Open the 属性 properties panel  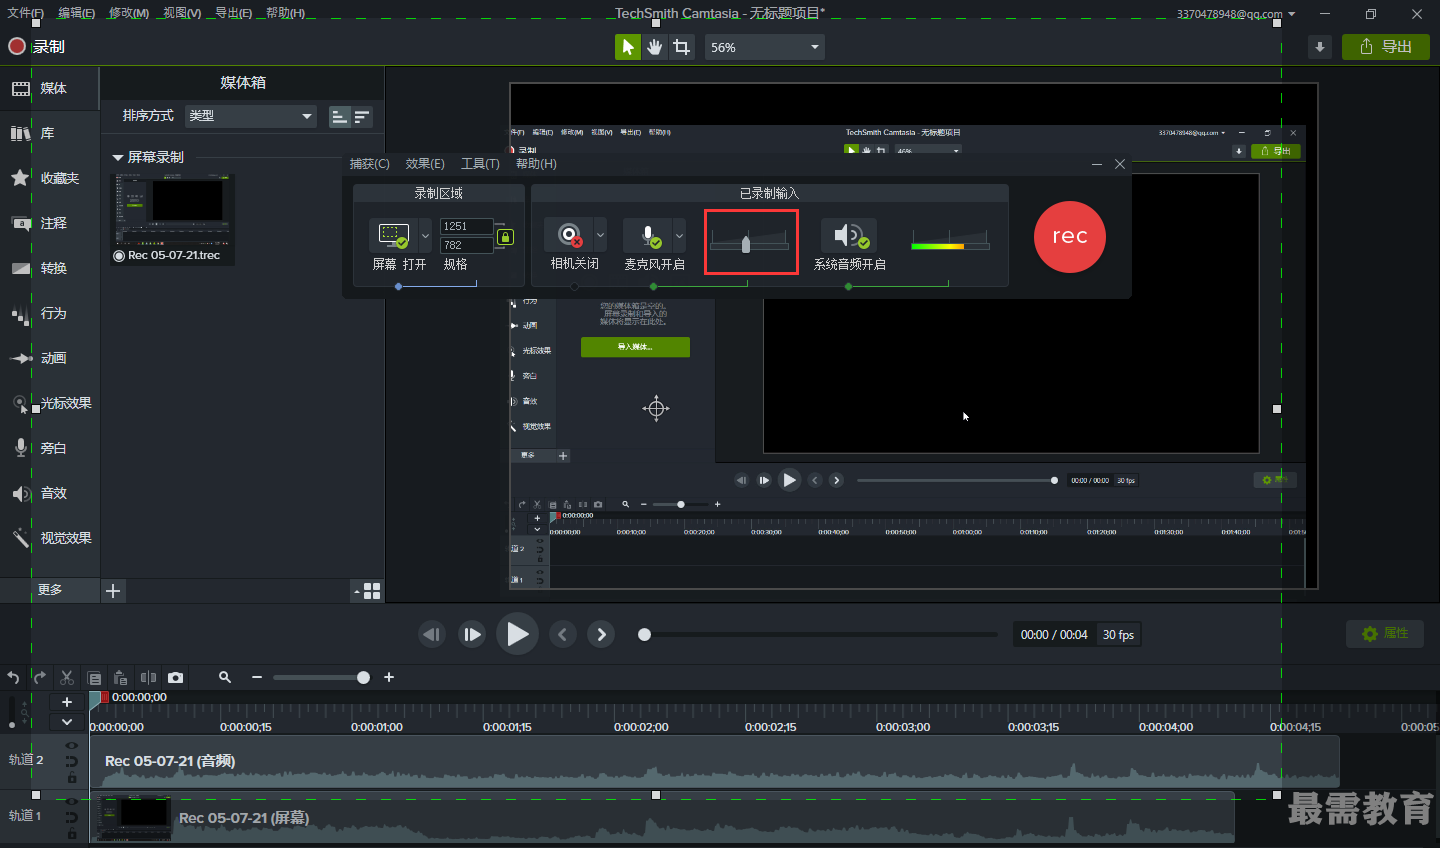tap(1385, 634)
